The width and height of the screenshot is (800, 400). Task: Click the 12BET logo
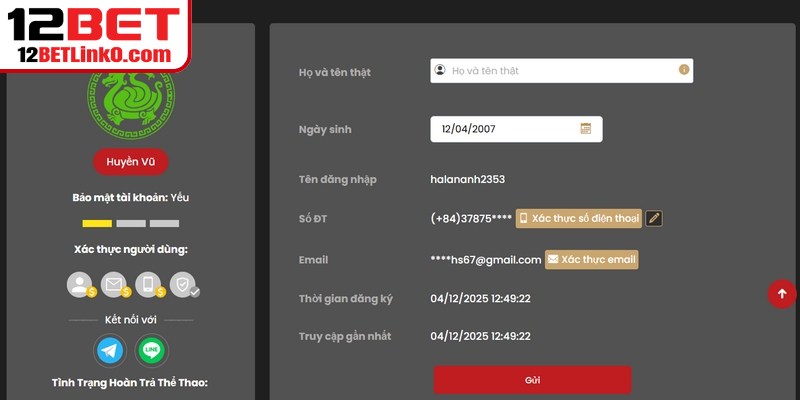tap(95, 21)
